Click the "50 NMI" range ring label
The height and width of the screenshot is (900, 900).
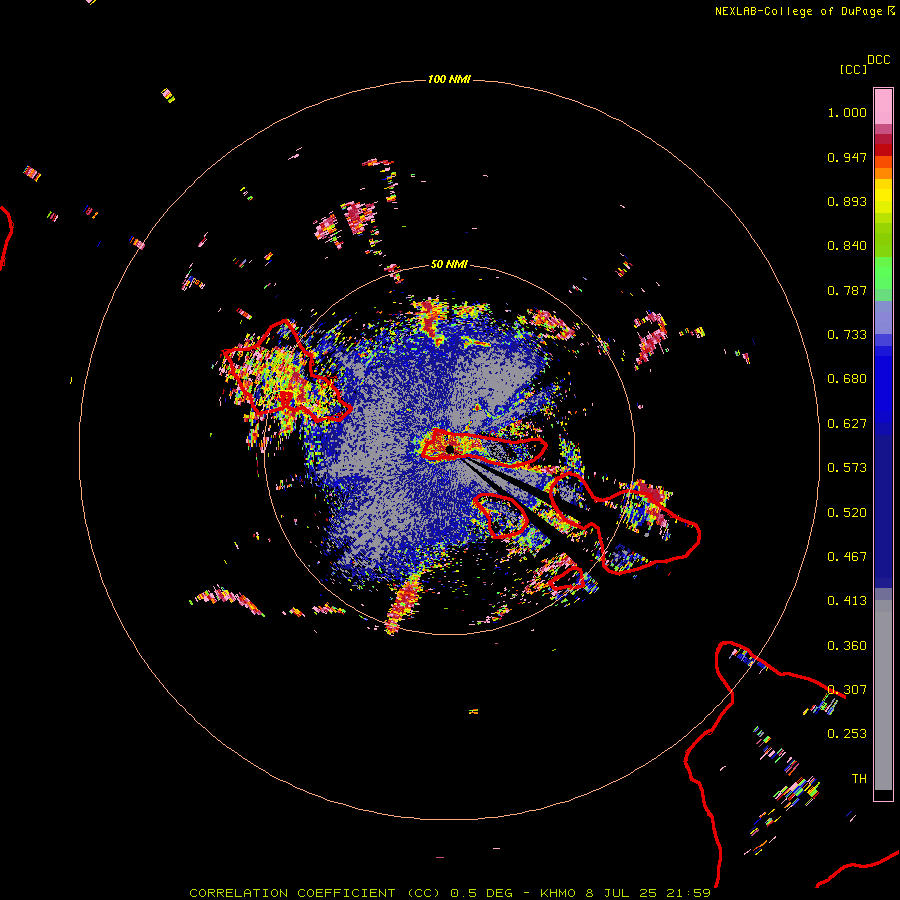(449, 264)
